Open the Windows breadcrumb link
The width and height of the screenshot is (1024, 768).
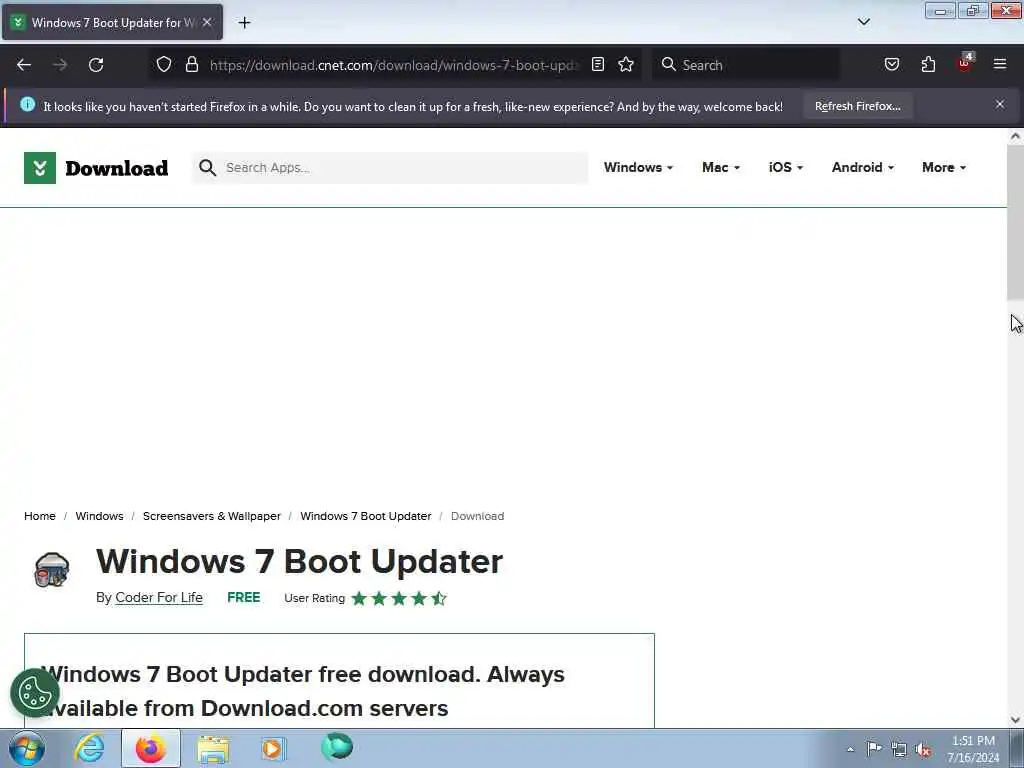(99, 516)
